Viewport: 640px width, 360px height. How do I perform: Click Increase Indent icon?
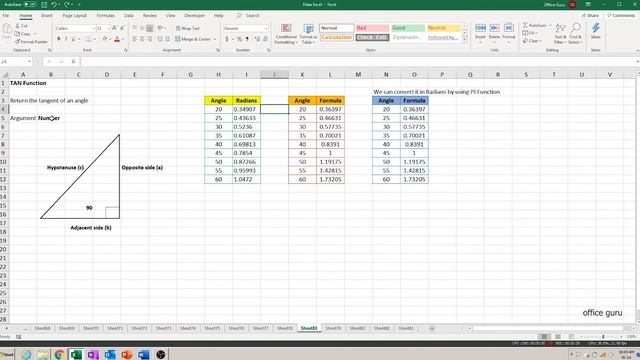pos(168,39)
